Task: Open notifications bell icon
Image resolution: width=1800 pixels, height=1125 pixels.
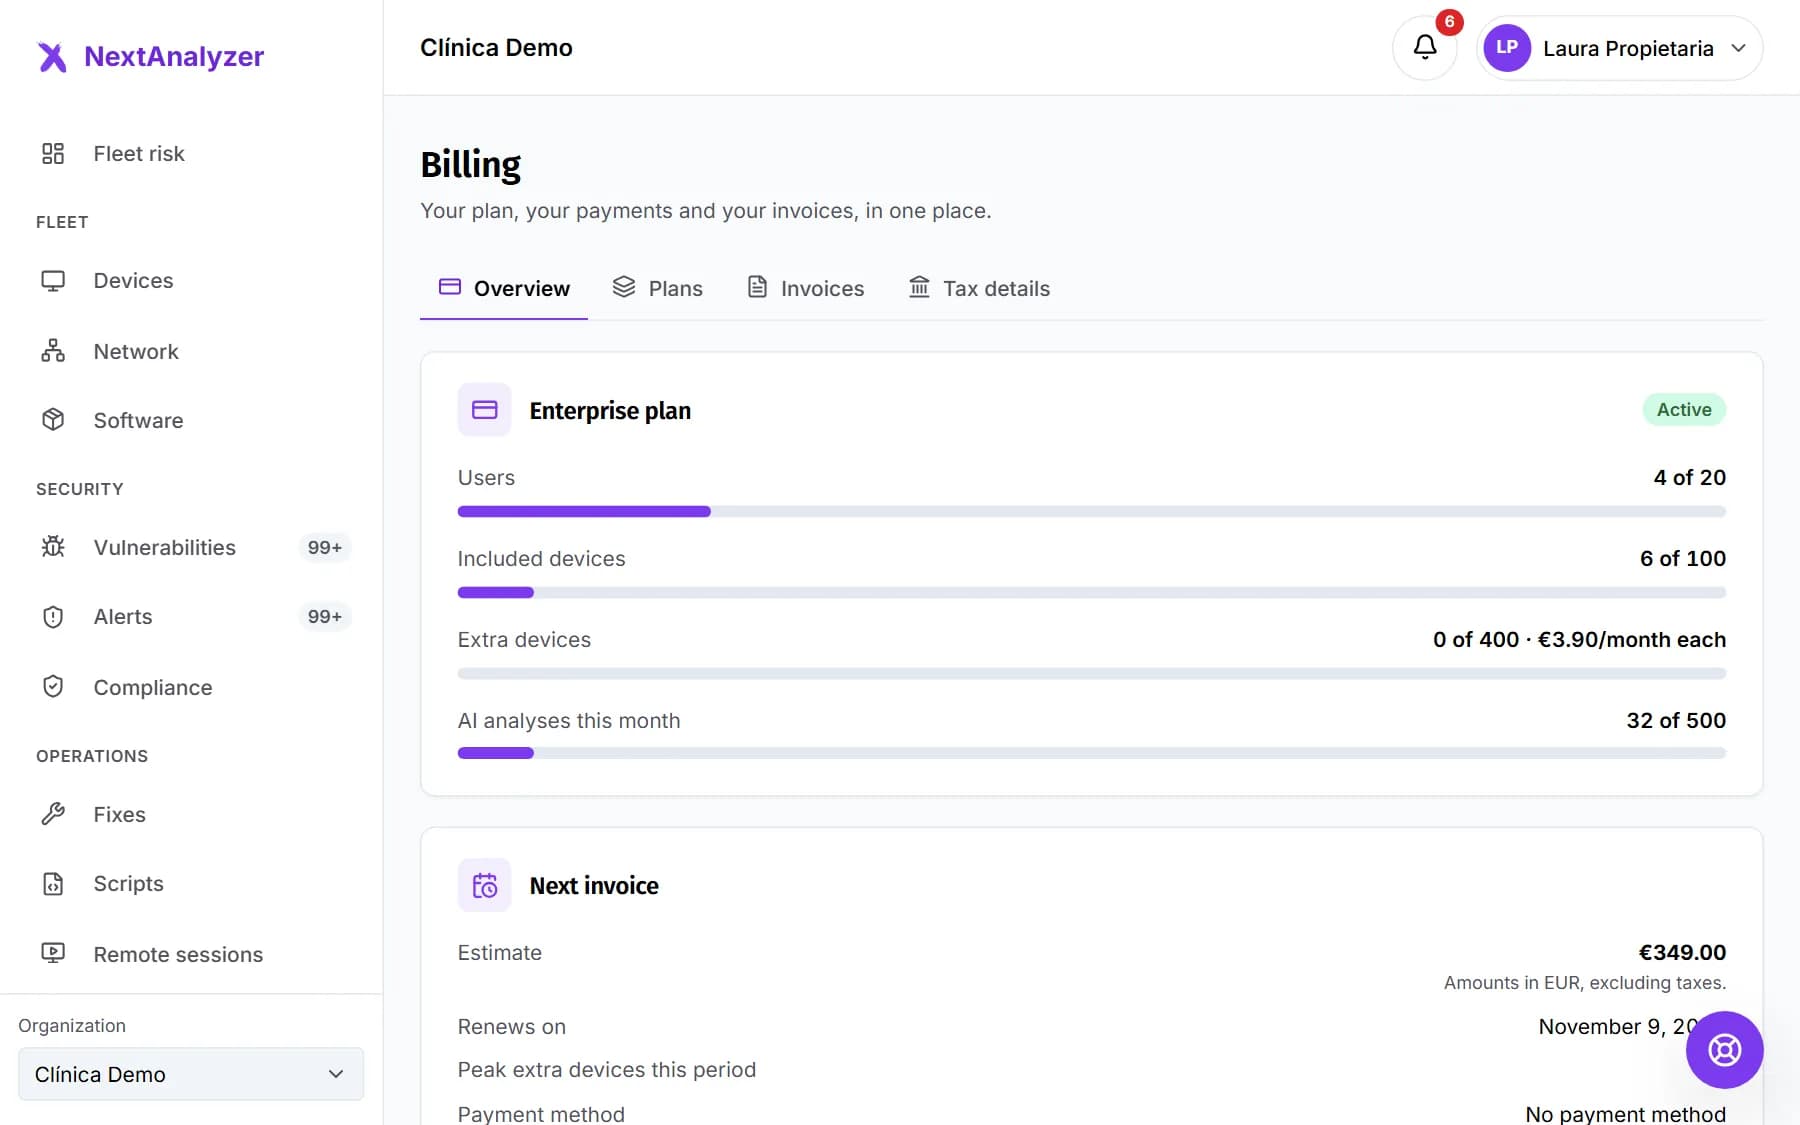Action: [1425, 47]
